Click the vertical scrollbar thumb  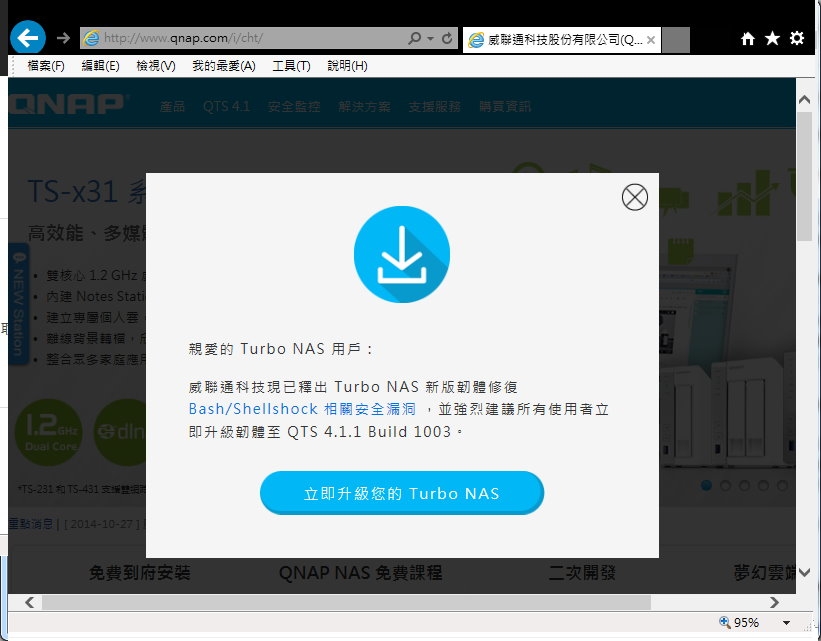(x=804, y=176)
